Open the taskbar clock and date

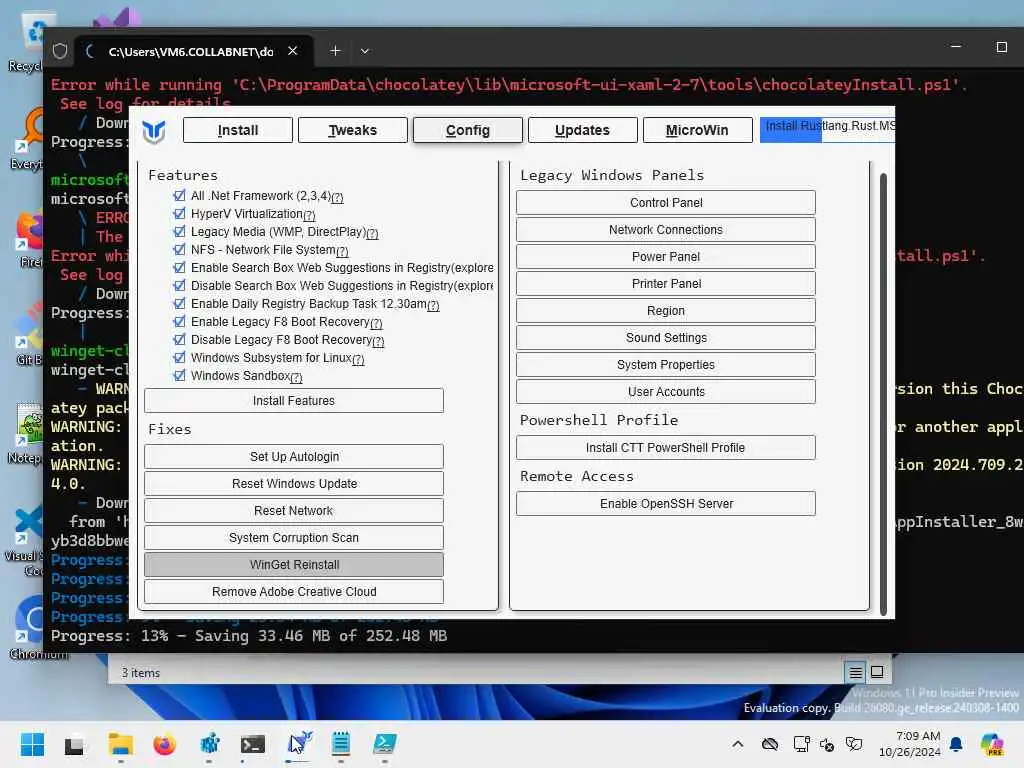[x=910, y=744]
